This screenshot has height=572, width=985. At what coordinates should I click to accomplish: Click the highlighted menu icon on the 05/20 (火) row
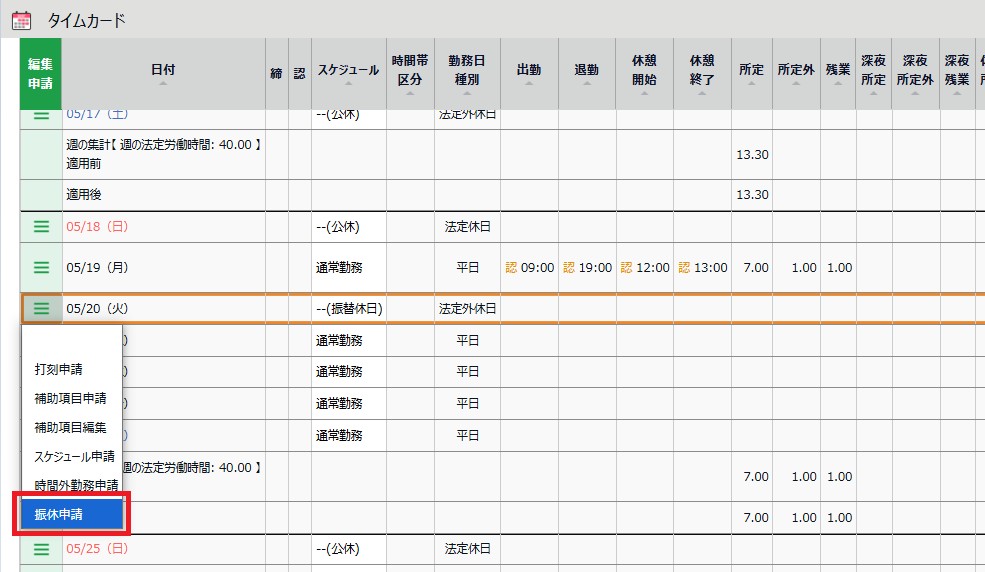[41, 309]
